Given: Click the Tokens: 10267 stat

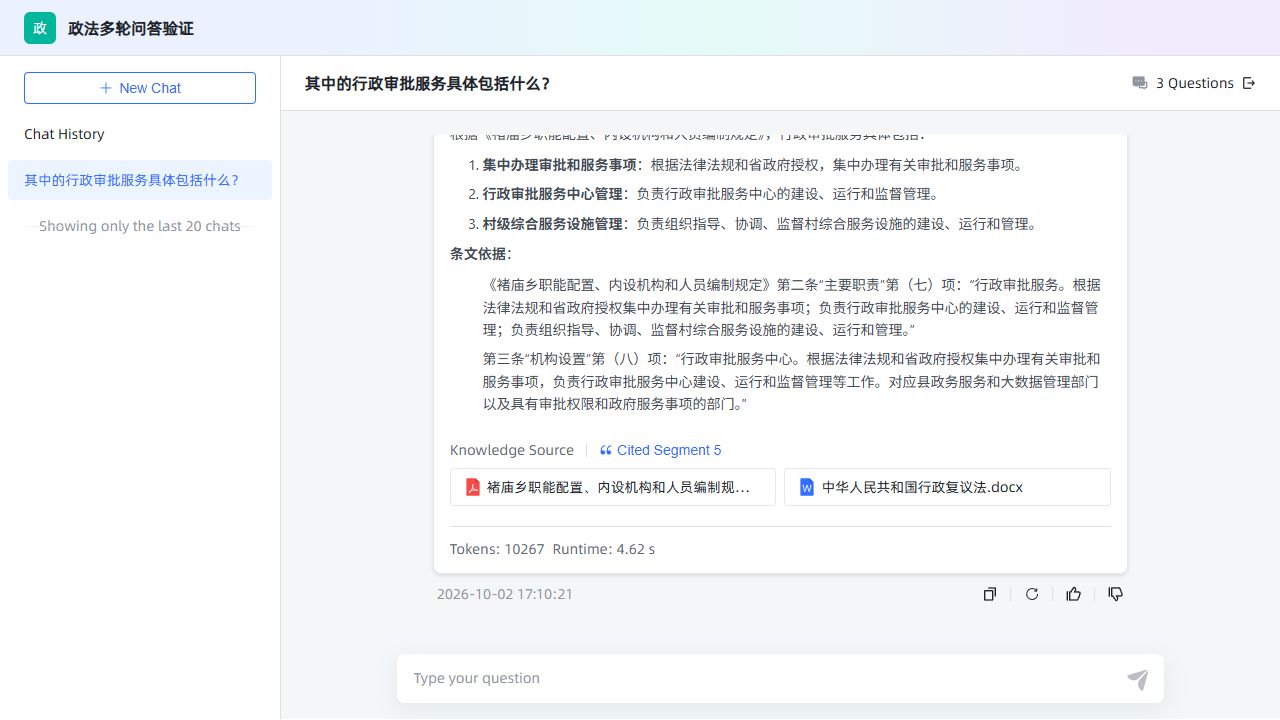Looking at the screenshot, I should click(x=497, y=549).
